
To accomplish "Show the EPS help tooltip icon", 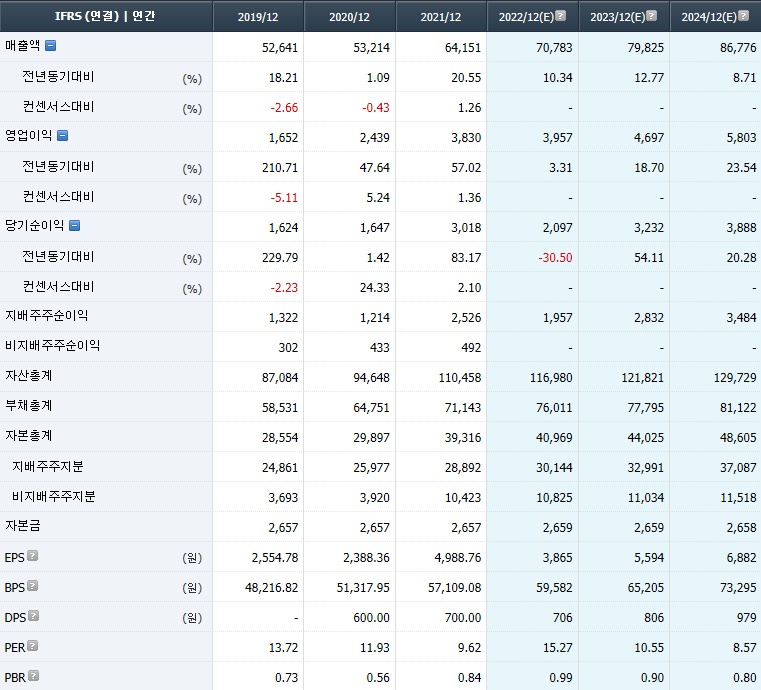I will pos(33,556).
